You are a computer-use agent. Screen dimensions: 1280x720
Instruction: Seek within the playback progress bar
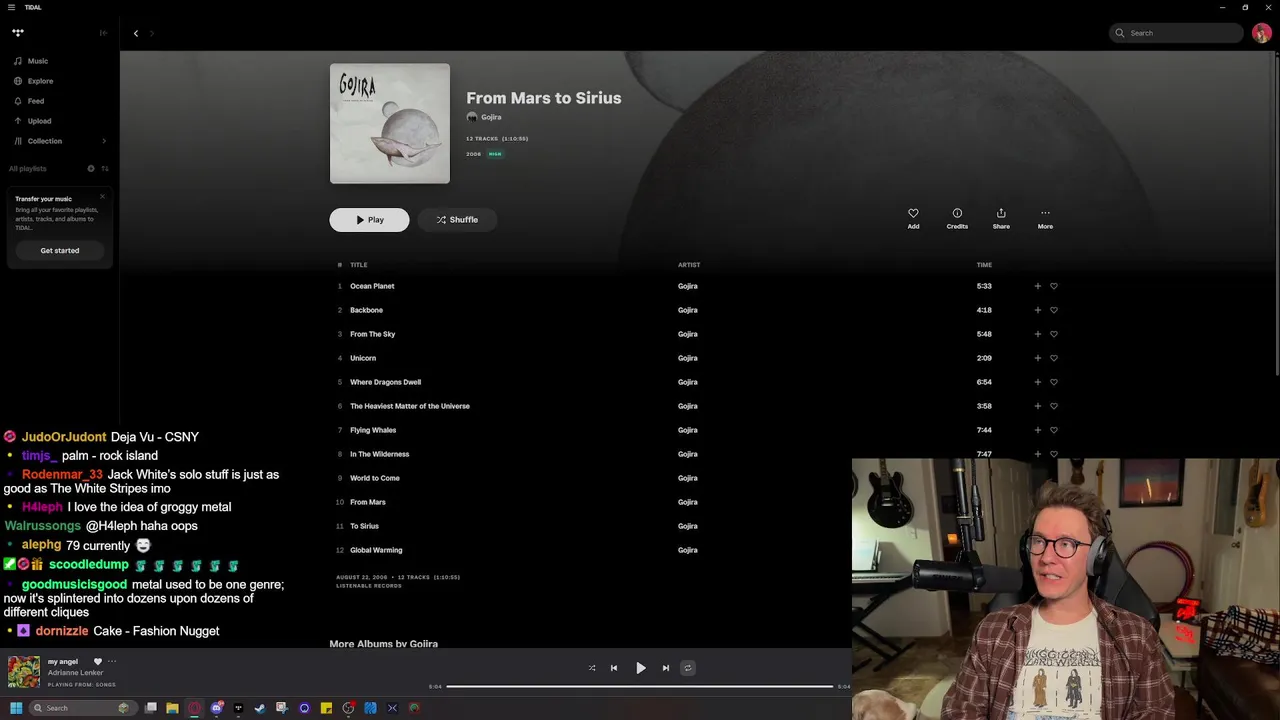(640, 687)
